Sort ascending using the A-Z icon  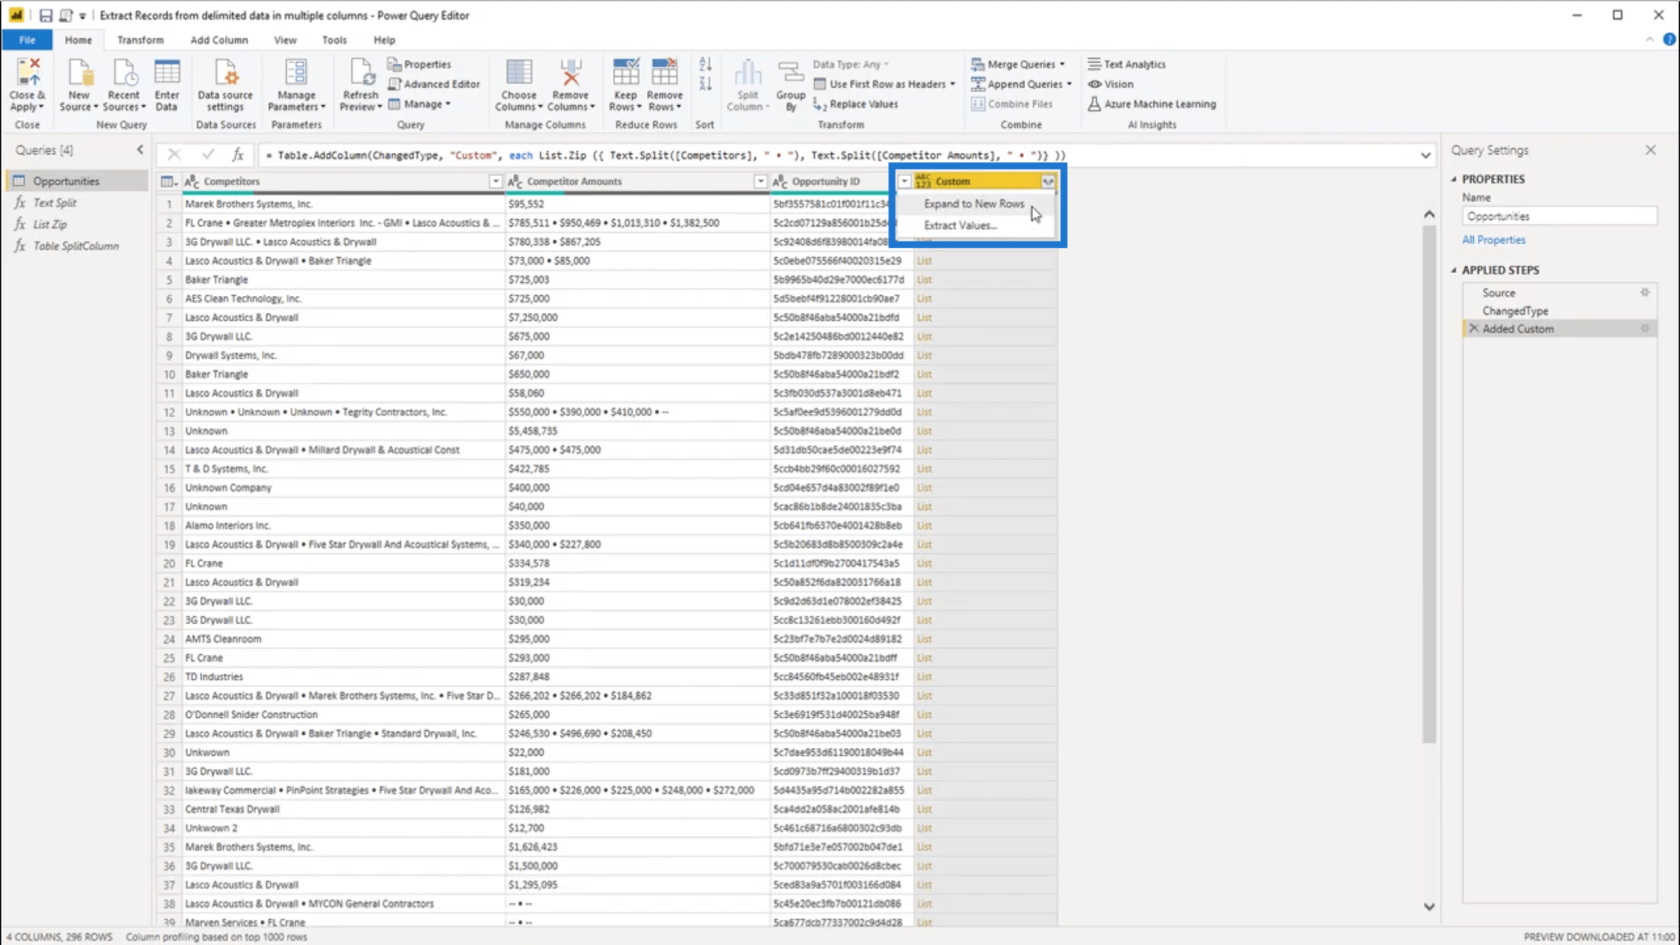pyautogui.click(x=705, y=64)
